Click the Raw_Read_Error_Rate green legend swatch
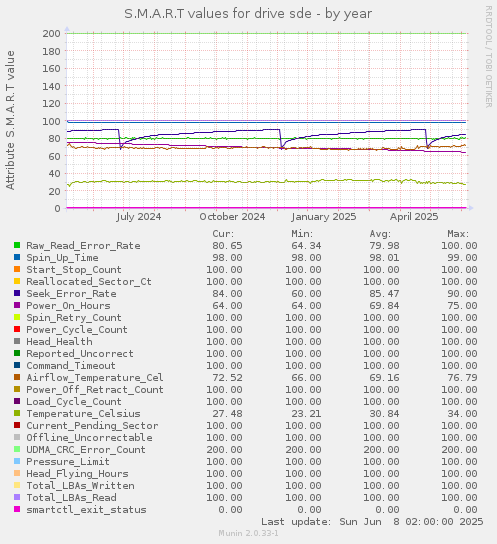Image resolution: width=497 pixels, height=544 pixels. point(17,245)
